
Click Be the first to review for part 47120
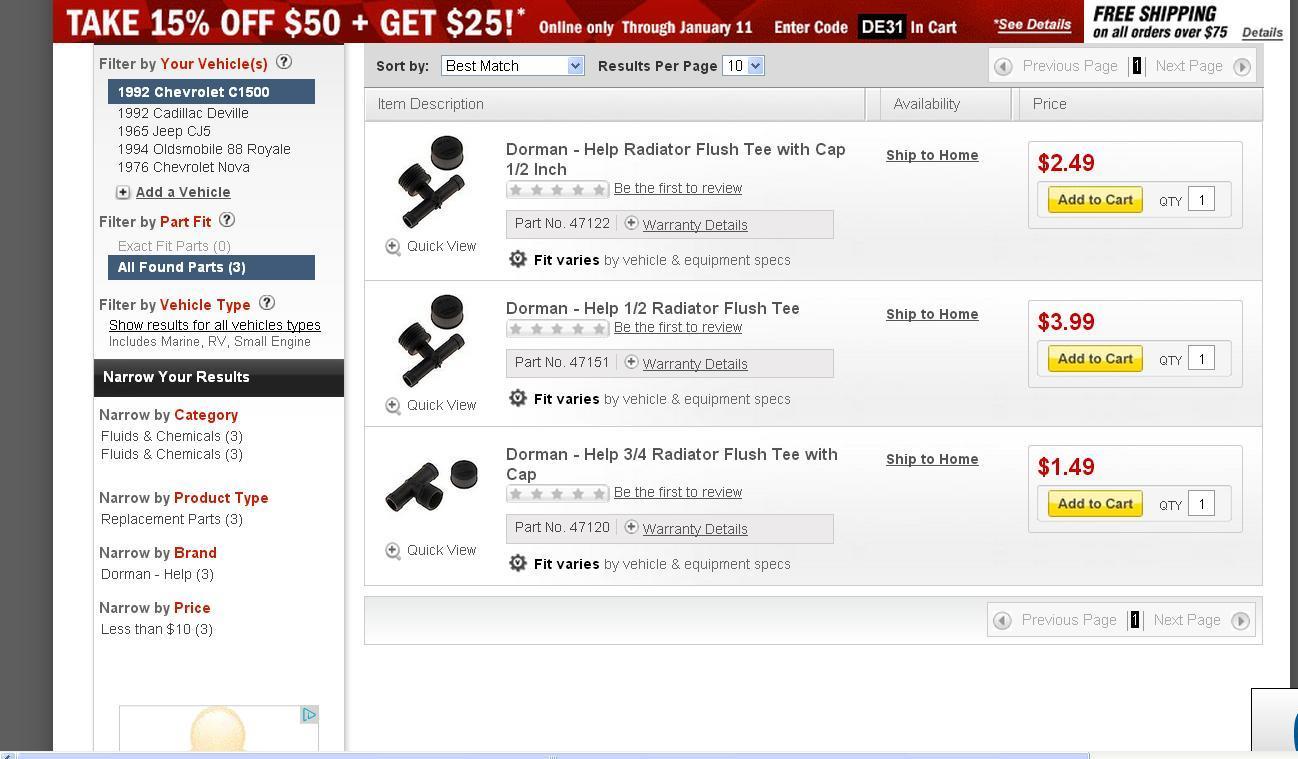(x=678, y=492)
